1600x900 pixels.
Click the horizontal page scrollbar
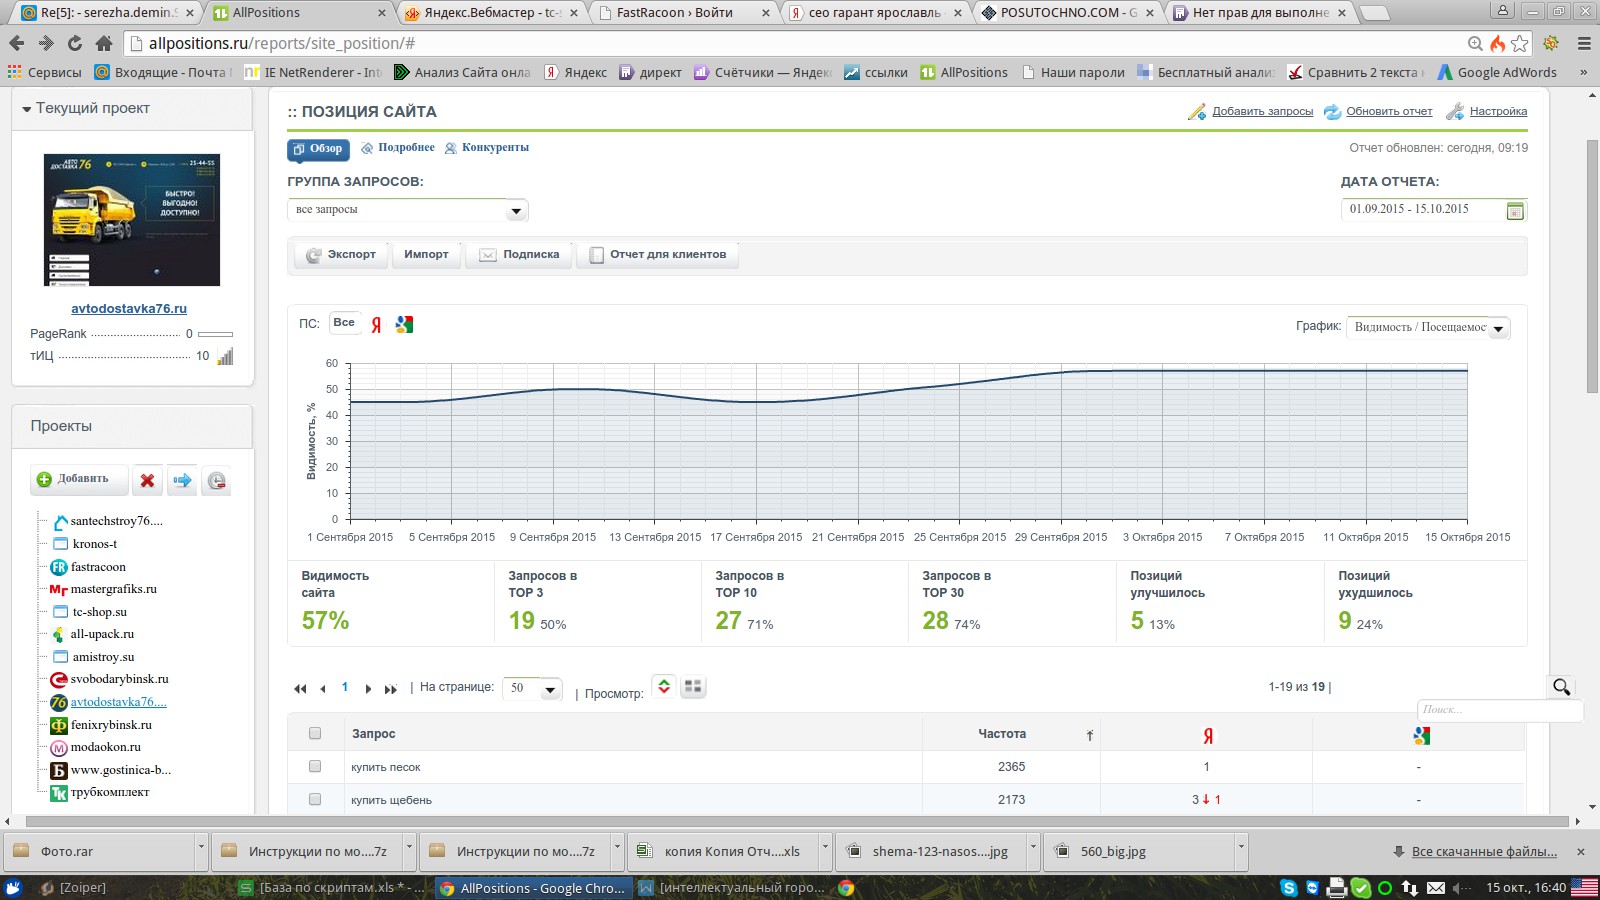[796, 821]
